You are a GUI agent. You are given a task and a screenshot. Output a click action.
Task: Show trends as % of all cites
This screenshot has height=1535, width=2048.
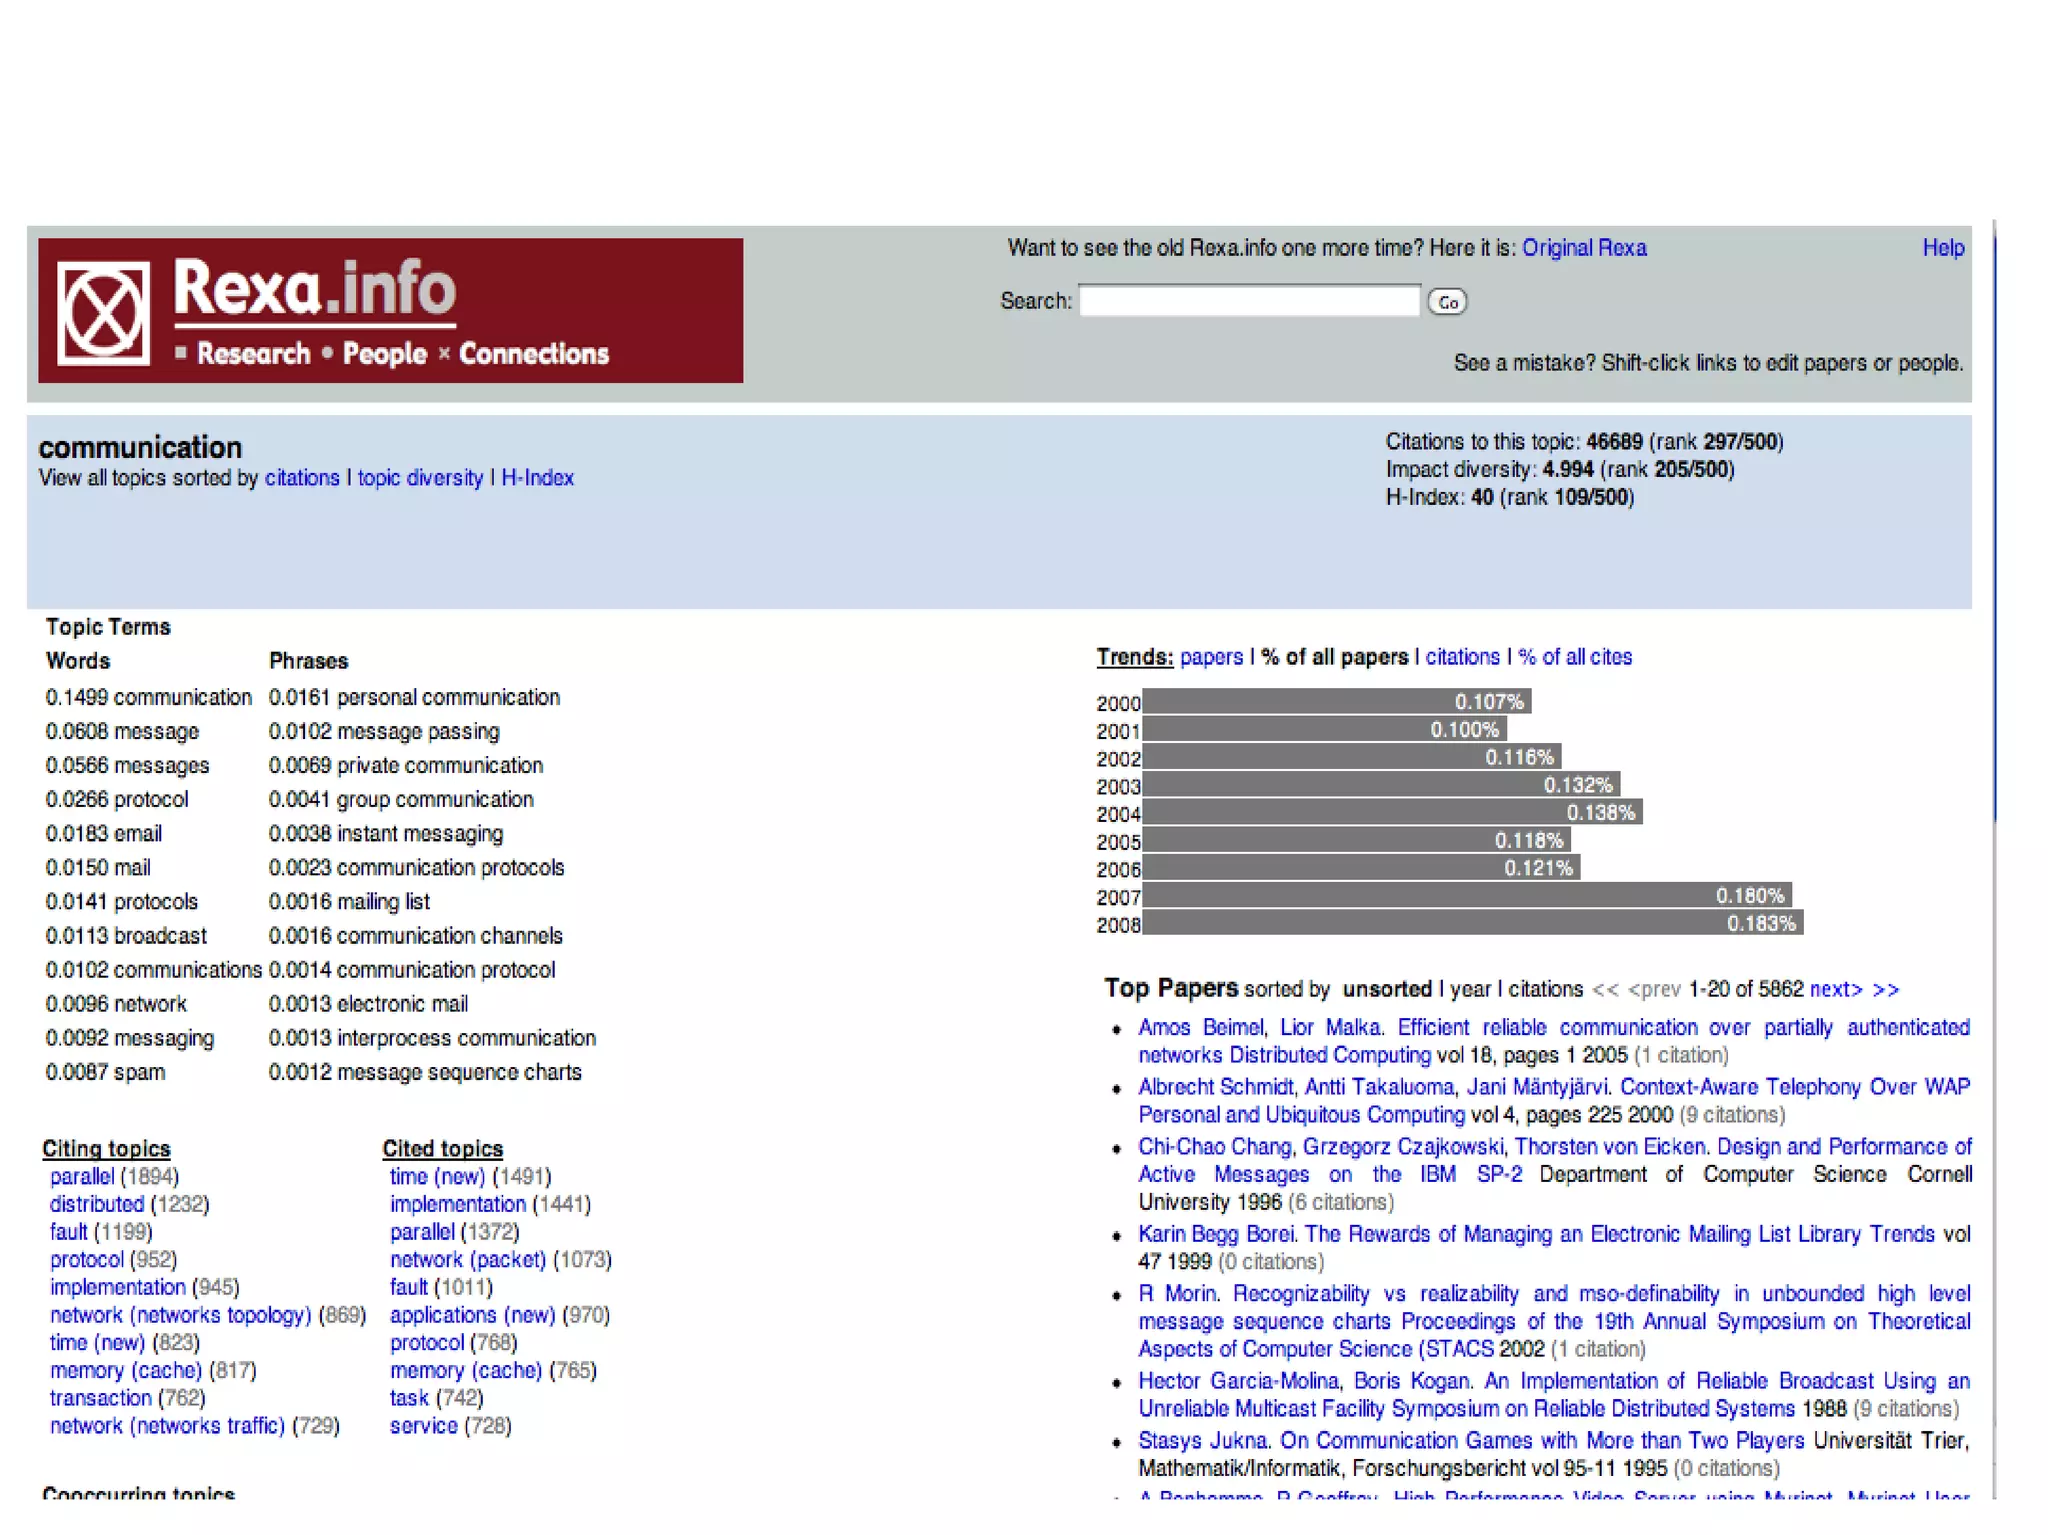tap(1575, 657)
